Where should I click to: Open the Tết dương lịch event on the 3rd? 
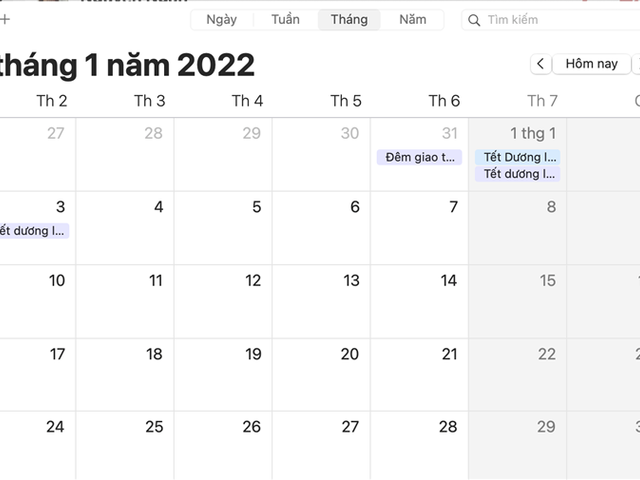(x=33, y=231)
